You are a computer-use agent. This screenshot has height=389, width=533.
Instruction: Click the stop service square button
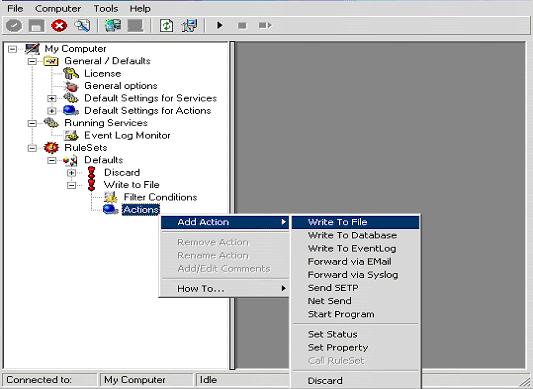tap(242, 26)
